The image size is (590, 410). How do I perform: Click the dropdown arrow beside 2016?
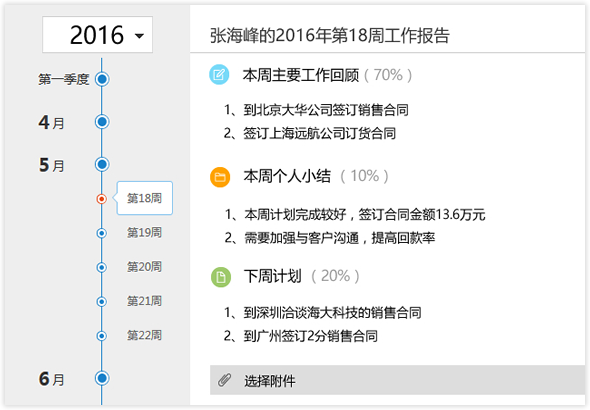pyautogui.click(x=140, y=36)
